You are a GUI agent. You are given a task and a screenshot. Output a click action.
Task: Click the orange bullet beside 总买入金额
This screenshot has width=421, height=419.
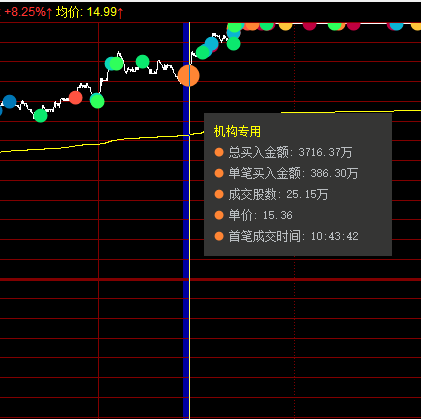(x=219, y=152)
